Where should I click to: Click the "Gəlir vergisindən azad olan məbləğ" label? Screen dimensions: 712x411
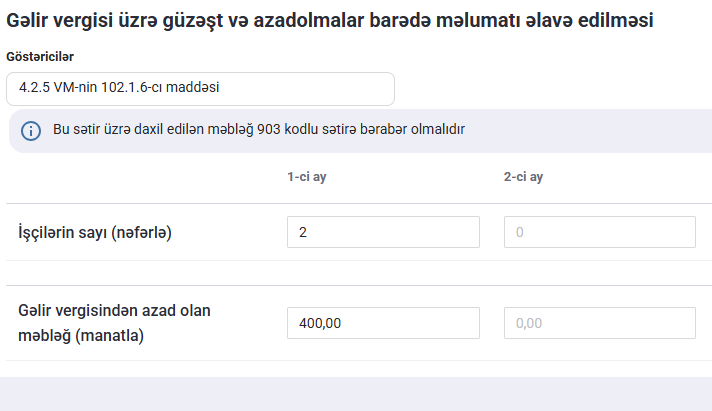[x=114, y=311]
